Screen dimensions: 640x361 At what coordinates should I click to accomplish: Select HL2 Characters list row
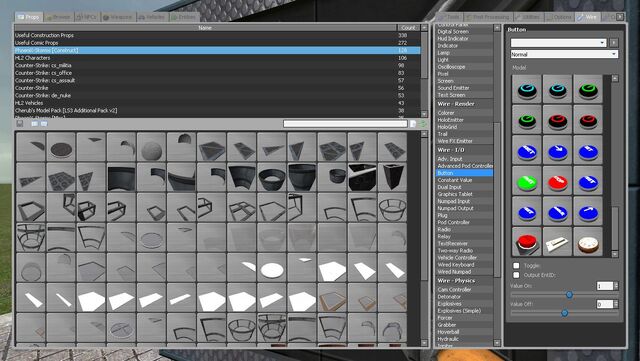click(217, 58)
